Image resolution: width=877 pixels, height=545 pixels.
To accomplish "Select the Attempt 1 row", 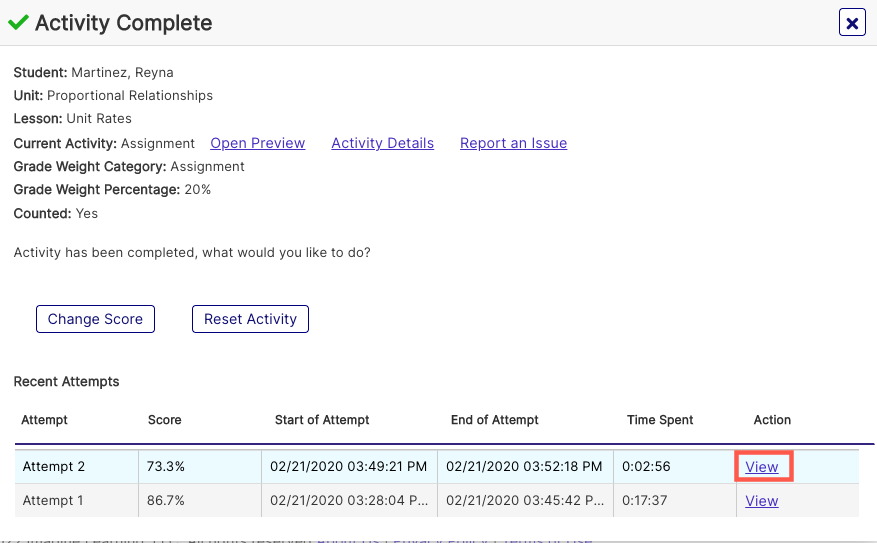I will [437, 501].
